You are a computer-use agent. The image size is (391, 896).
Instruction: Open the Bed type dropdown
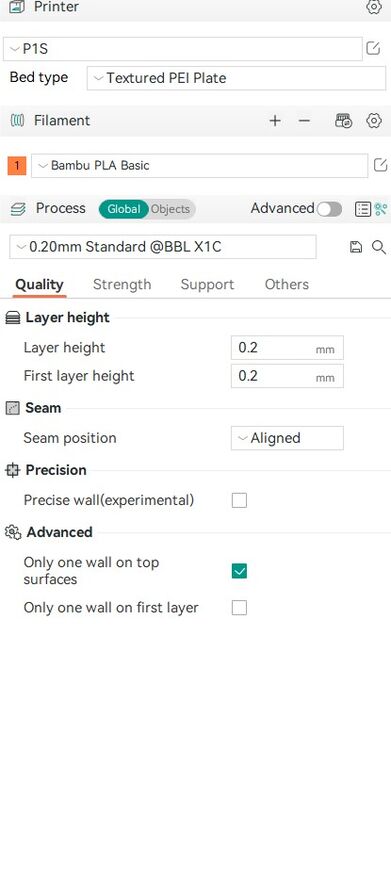(x=236, y=78)
